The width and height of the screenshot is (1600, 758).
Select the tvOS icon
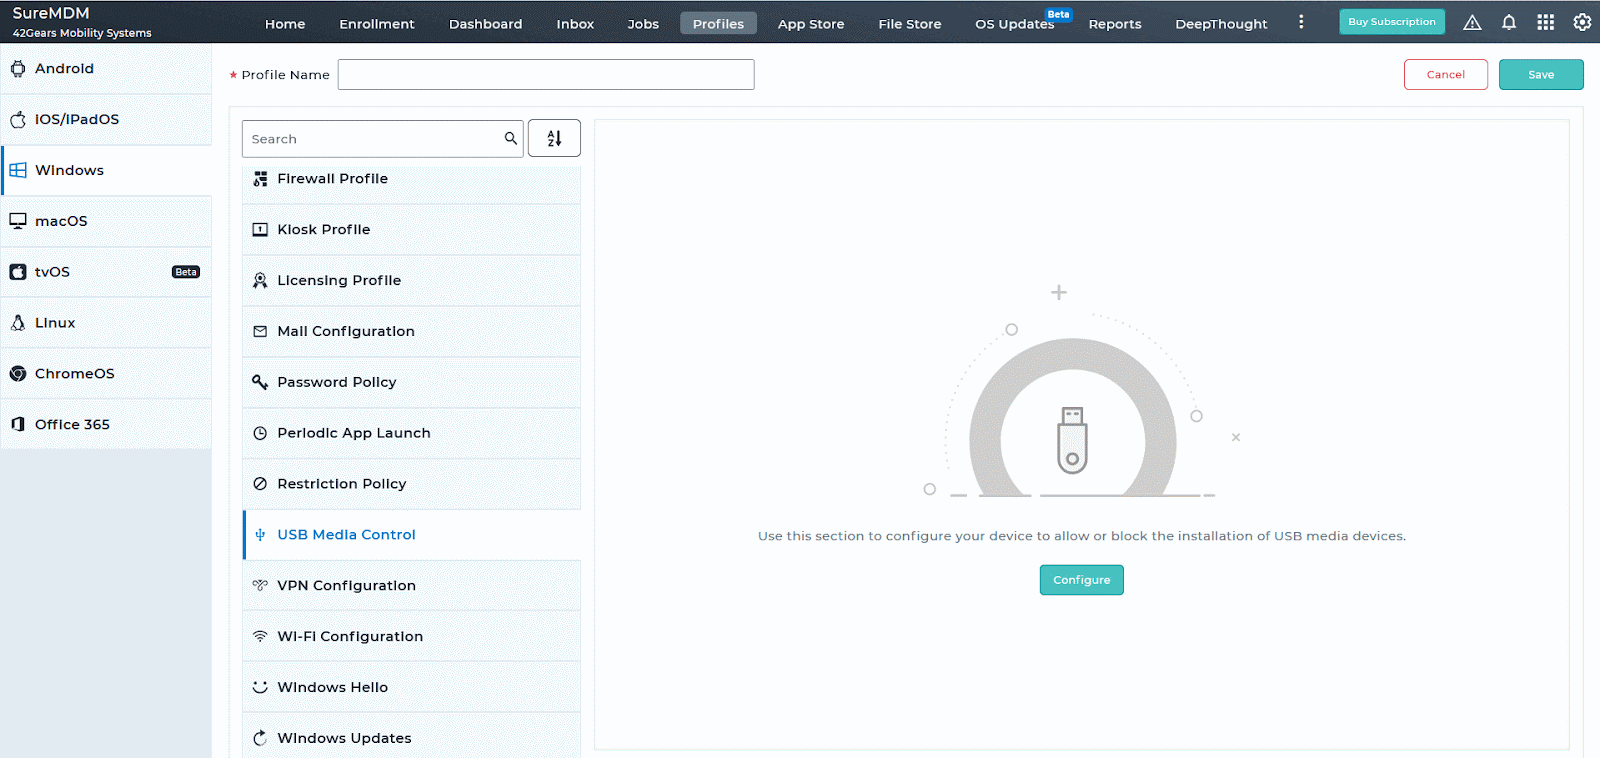18,272
